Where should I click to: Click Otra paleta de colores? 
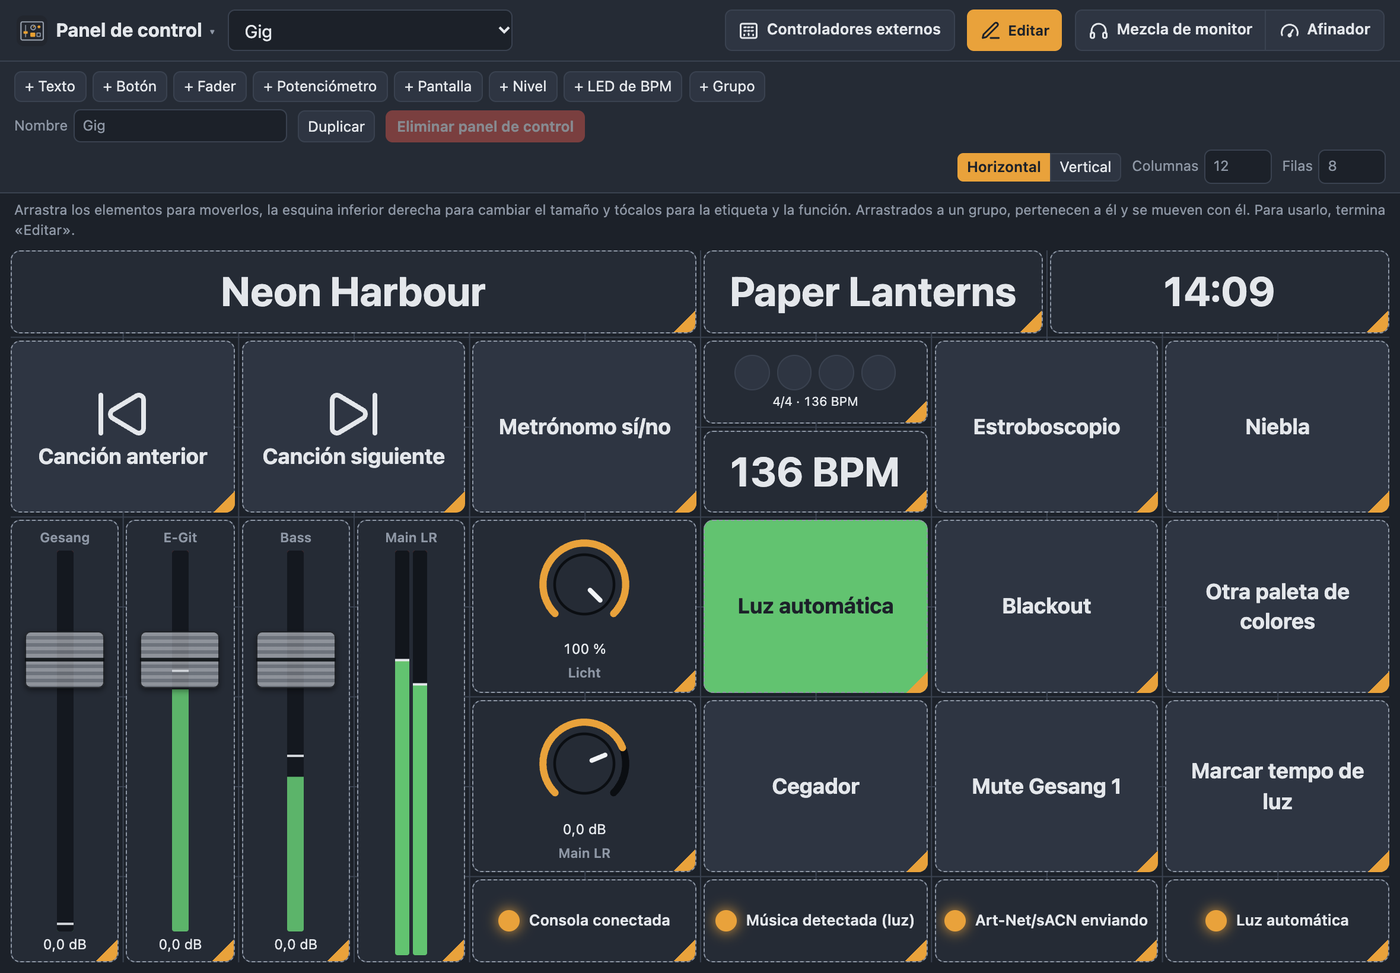point(1277,606)
